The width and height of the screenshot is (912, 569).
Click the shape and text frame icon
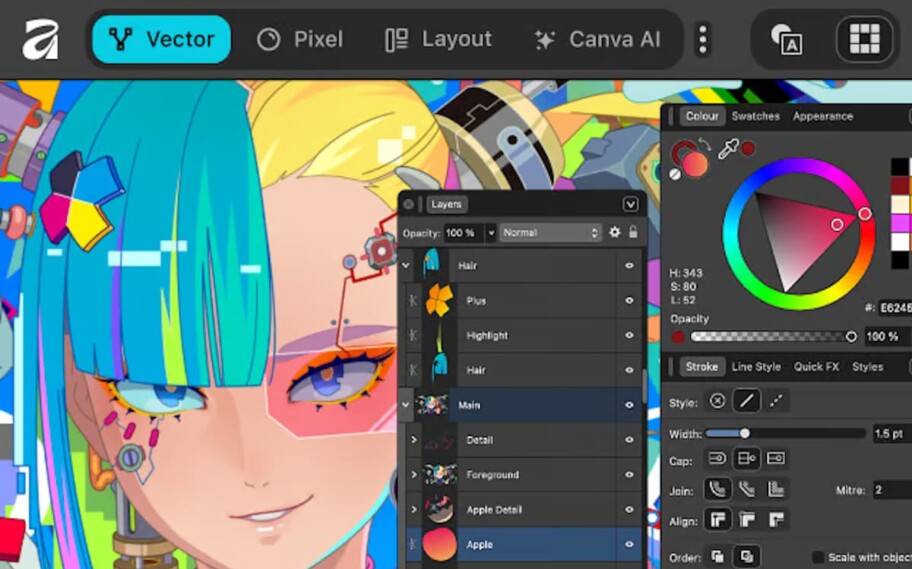pyautogui.click(x=787, y=40)
